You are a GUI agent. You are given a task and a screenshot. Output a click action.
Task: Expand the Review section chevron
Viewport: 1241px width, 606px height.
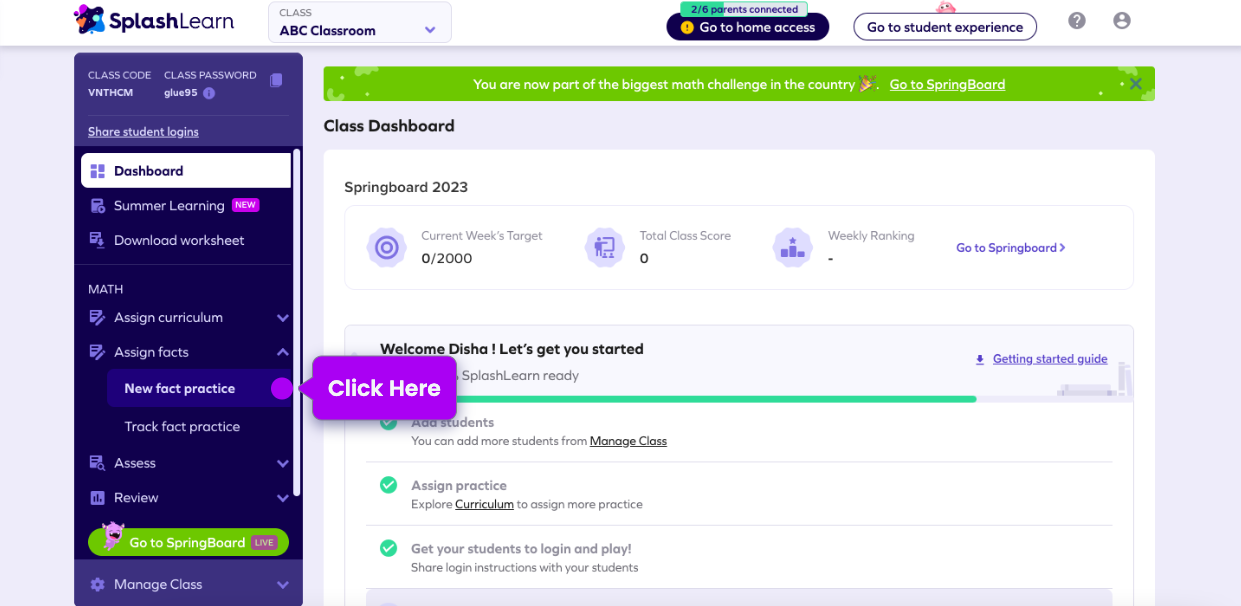283,498
